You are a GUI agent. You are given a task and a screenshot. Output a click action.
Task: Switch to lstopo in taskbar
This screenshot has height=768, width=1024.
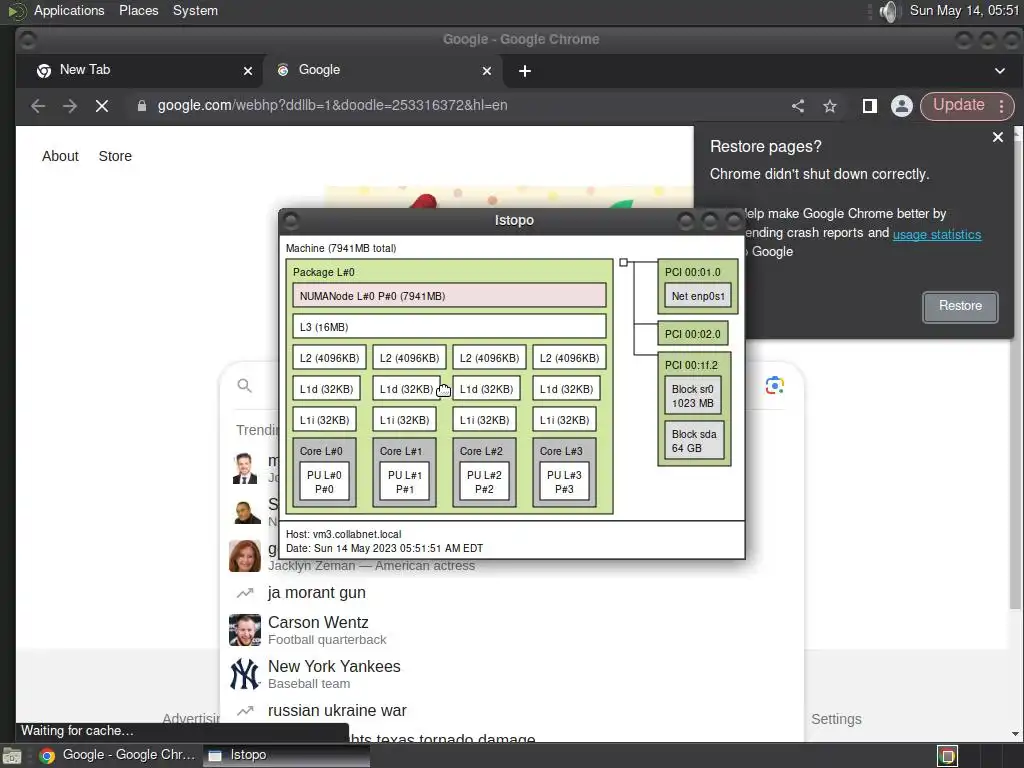286,756
